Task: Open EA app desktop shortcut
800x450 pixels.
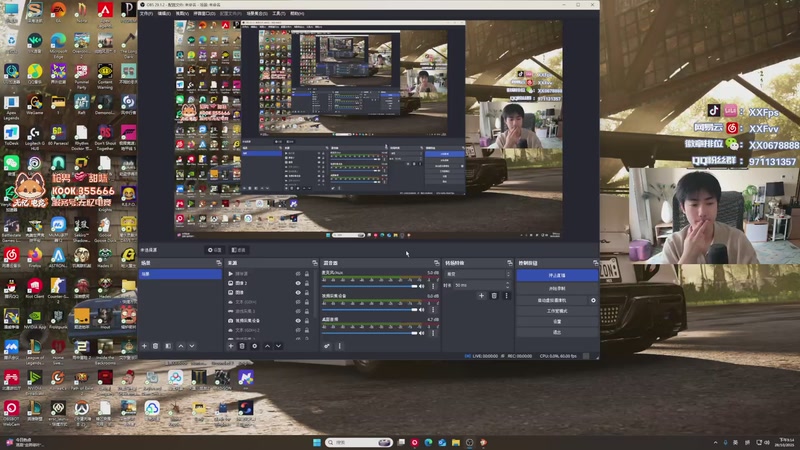Action: click(x=58, y=12)
